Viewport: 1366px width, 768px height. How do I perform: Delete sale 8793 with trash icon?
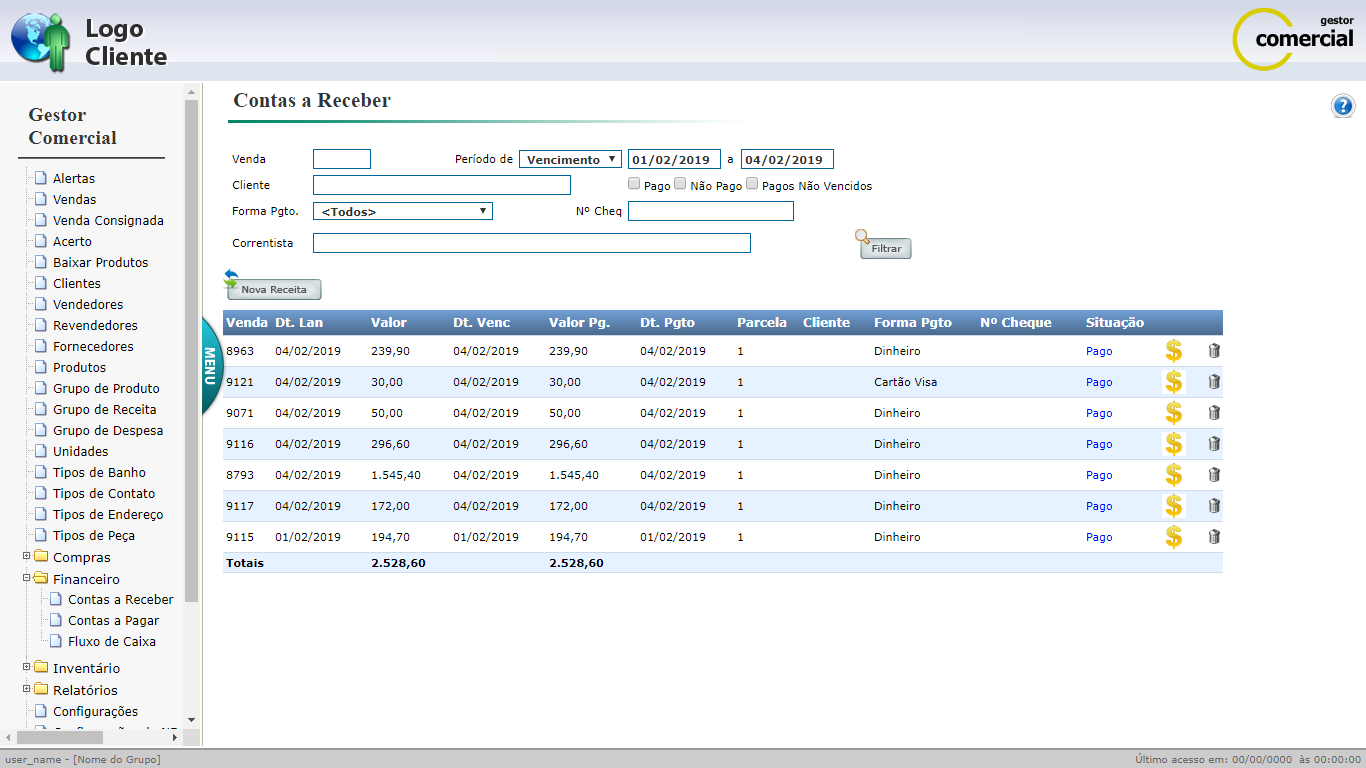(1214, 475)
